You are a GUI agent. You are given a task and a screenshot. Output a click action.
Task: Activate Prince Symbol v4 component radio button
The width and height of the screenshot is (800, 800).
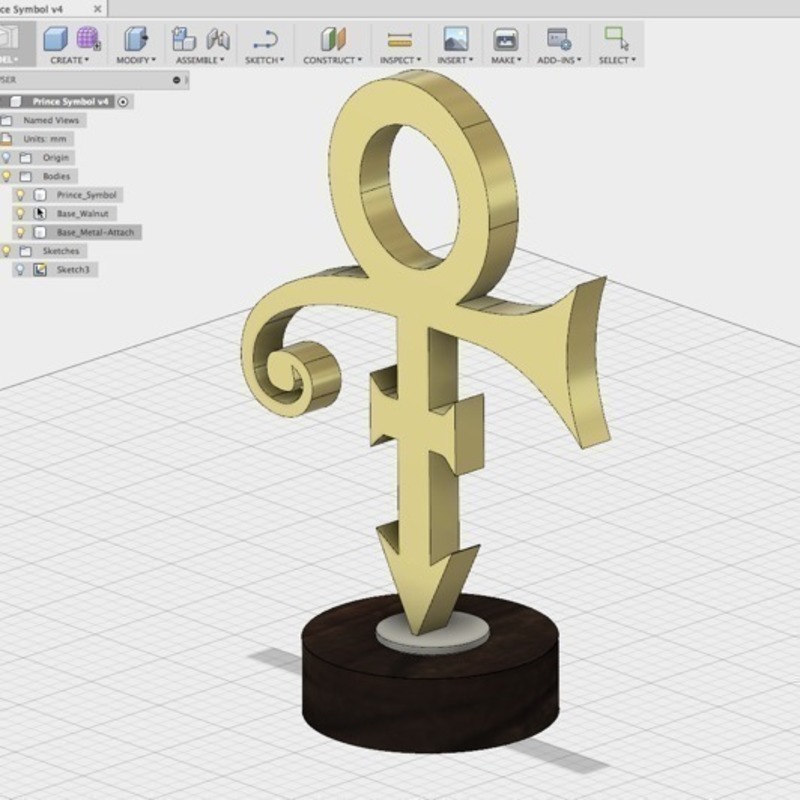123,102
